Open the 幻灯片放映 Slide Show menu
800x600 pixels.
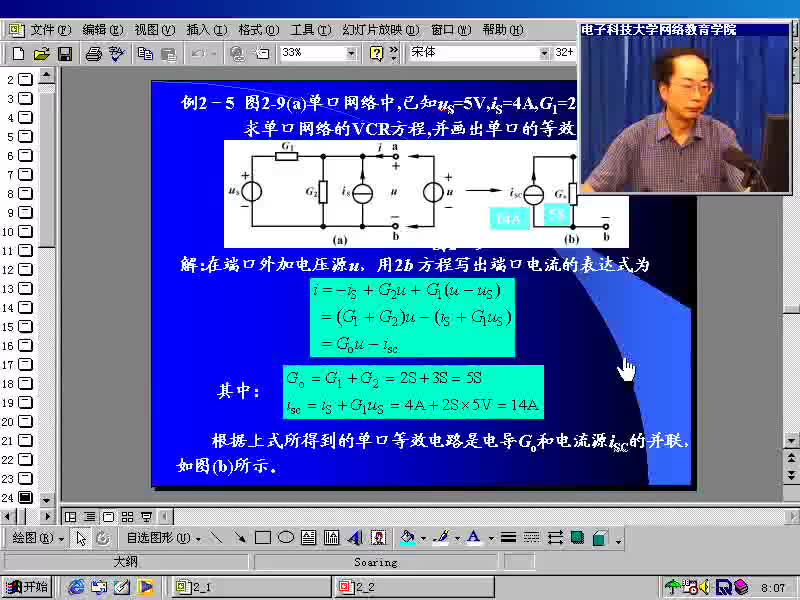coord(381,30)
